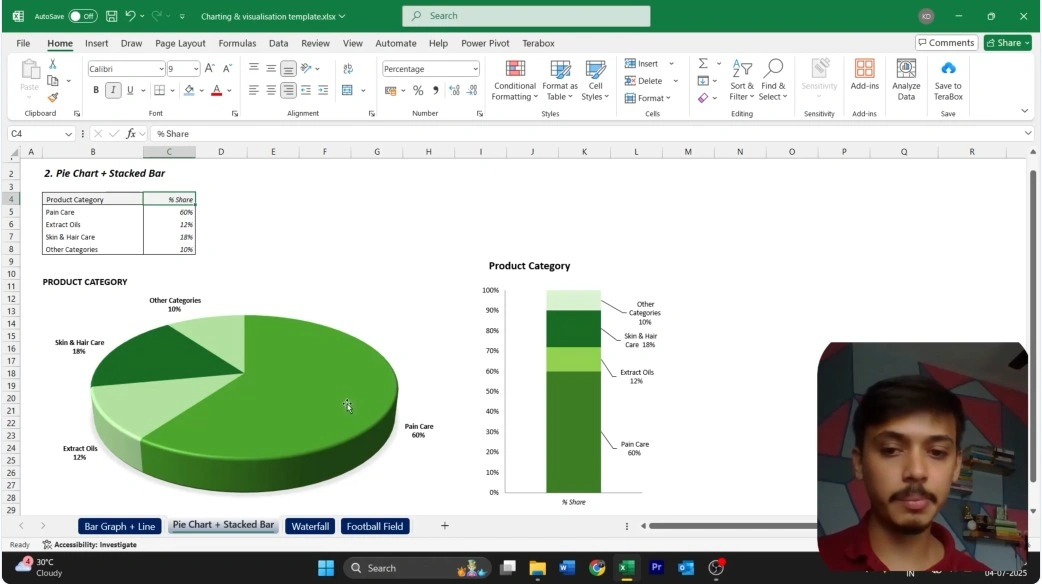The height and width of the screenshot is (584, 1042).
Task: Click the Decrease Decimal icon
Action: pyautogui.click(x=472, y=90)
